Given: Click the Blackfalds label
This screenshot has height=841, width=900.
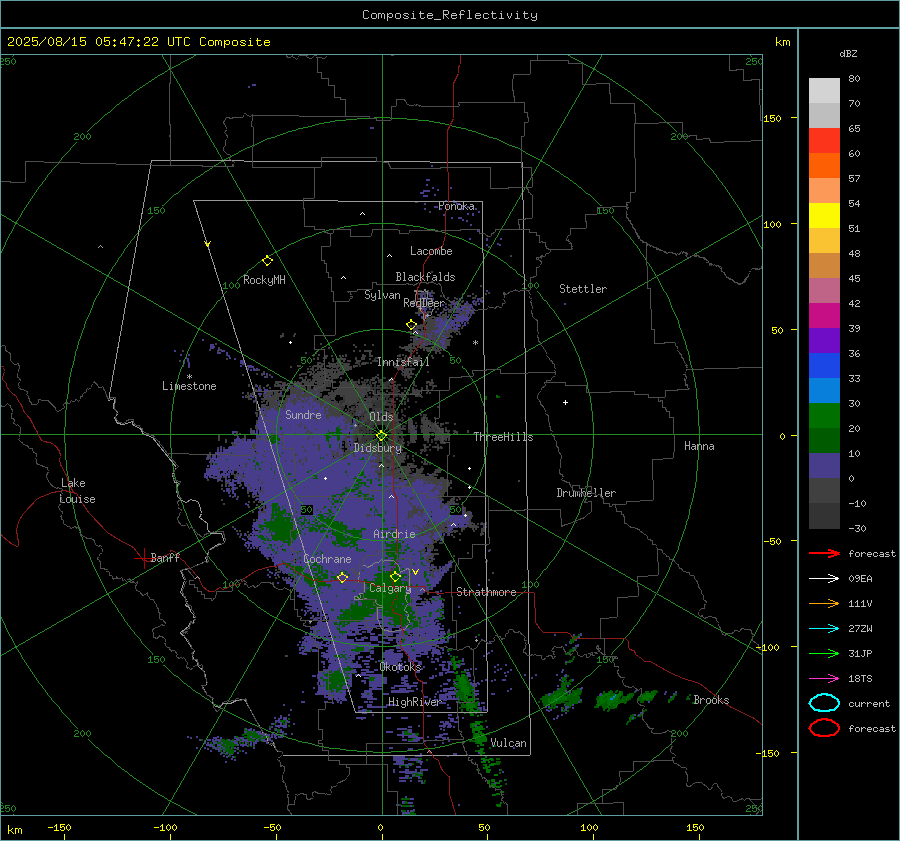Looking at the screenshot, I should [x=425, y=277].
